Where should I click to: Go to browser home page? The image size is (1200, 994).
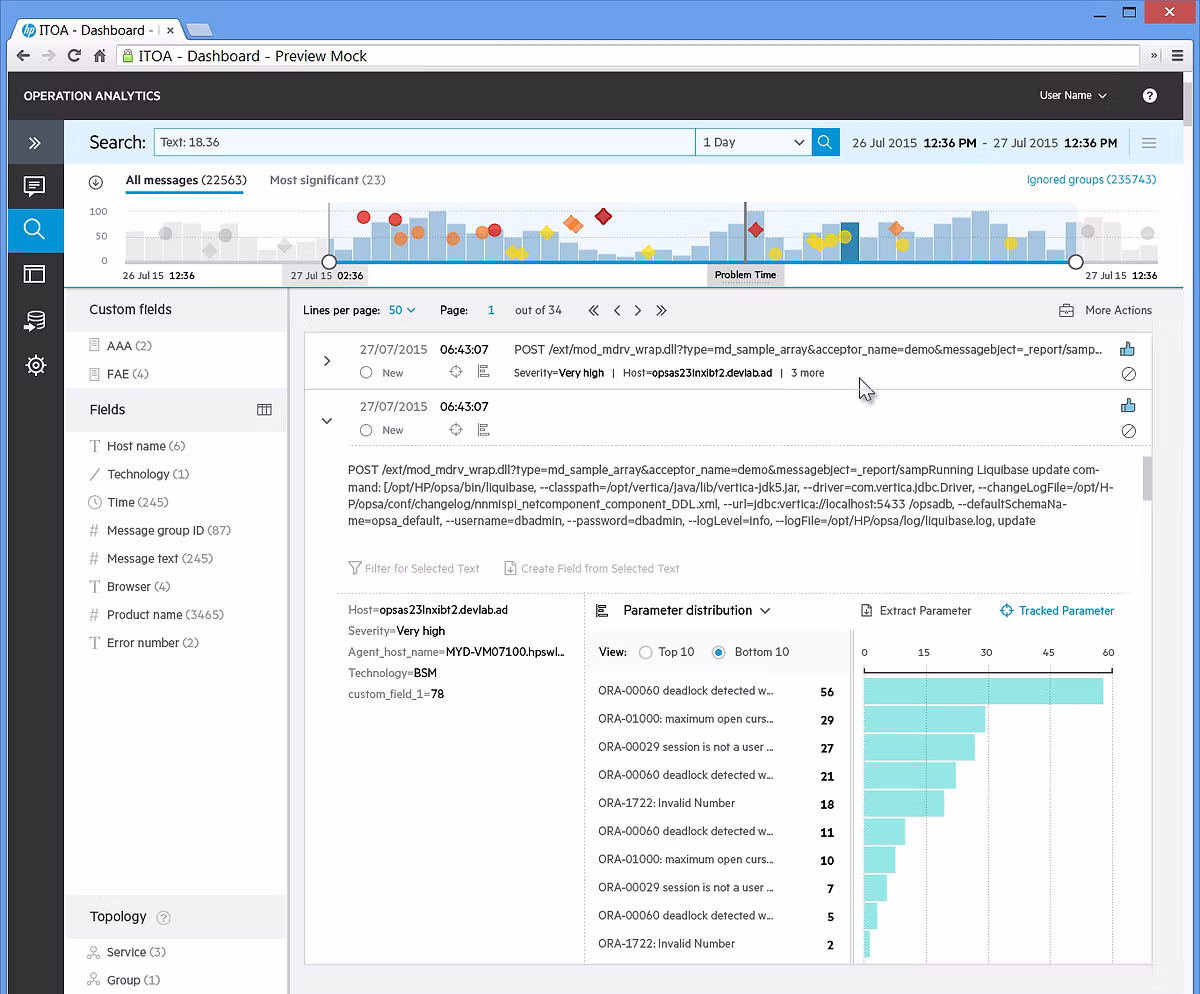click(x=100, y=56)
